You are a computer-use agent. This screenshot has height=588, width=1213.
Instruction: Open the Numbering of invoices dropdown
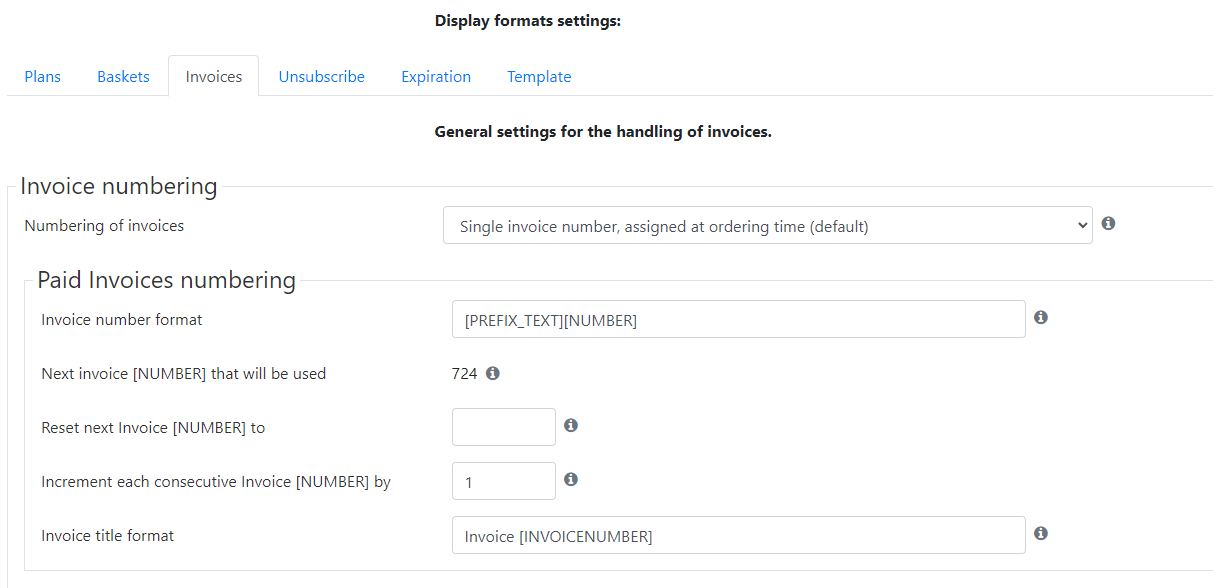tap(768, 225)
